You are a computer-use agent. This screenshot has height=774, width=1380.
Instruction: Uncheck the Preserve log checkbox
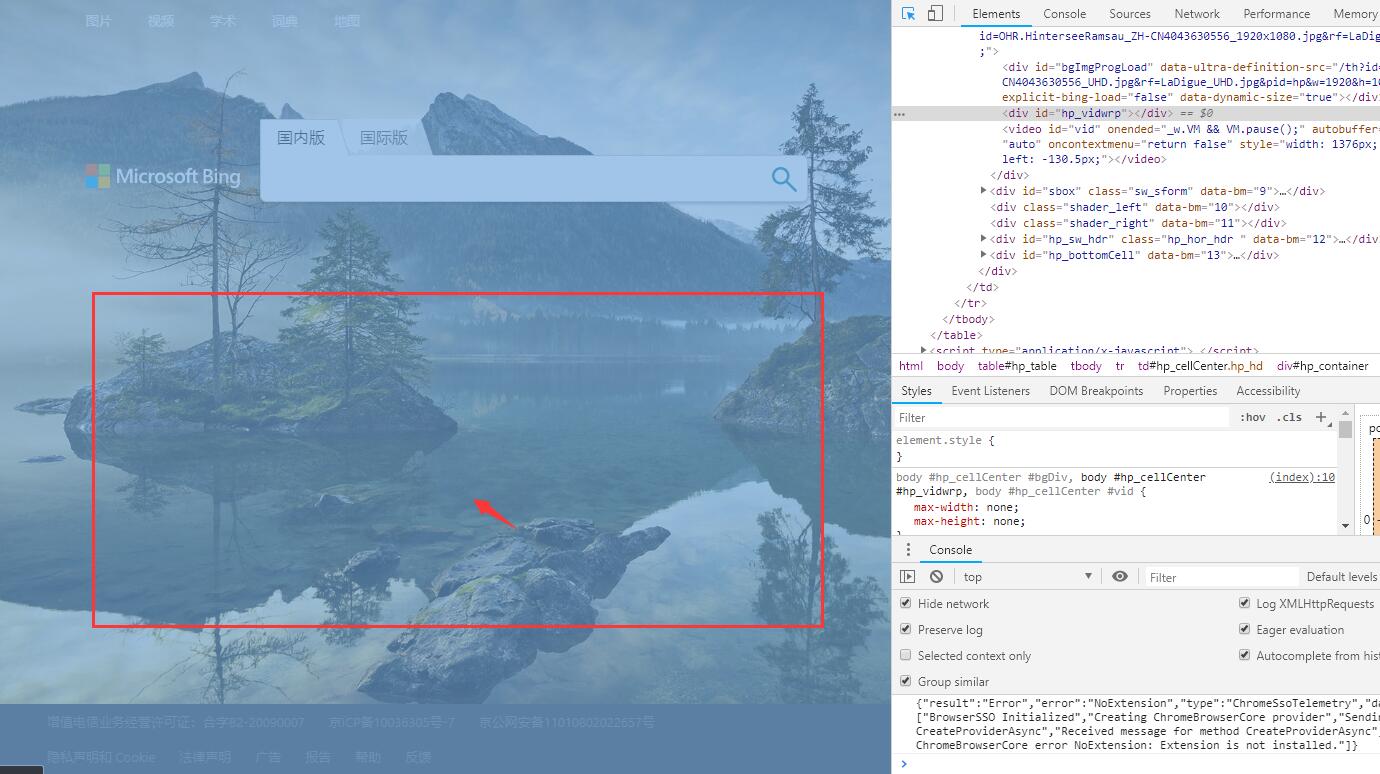[905, 629]
